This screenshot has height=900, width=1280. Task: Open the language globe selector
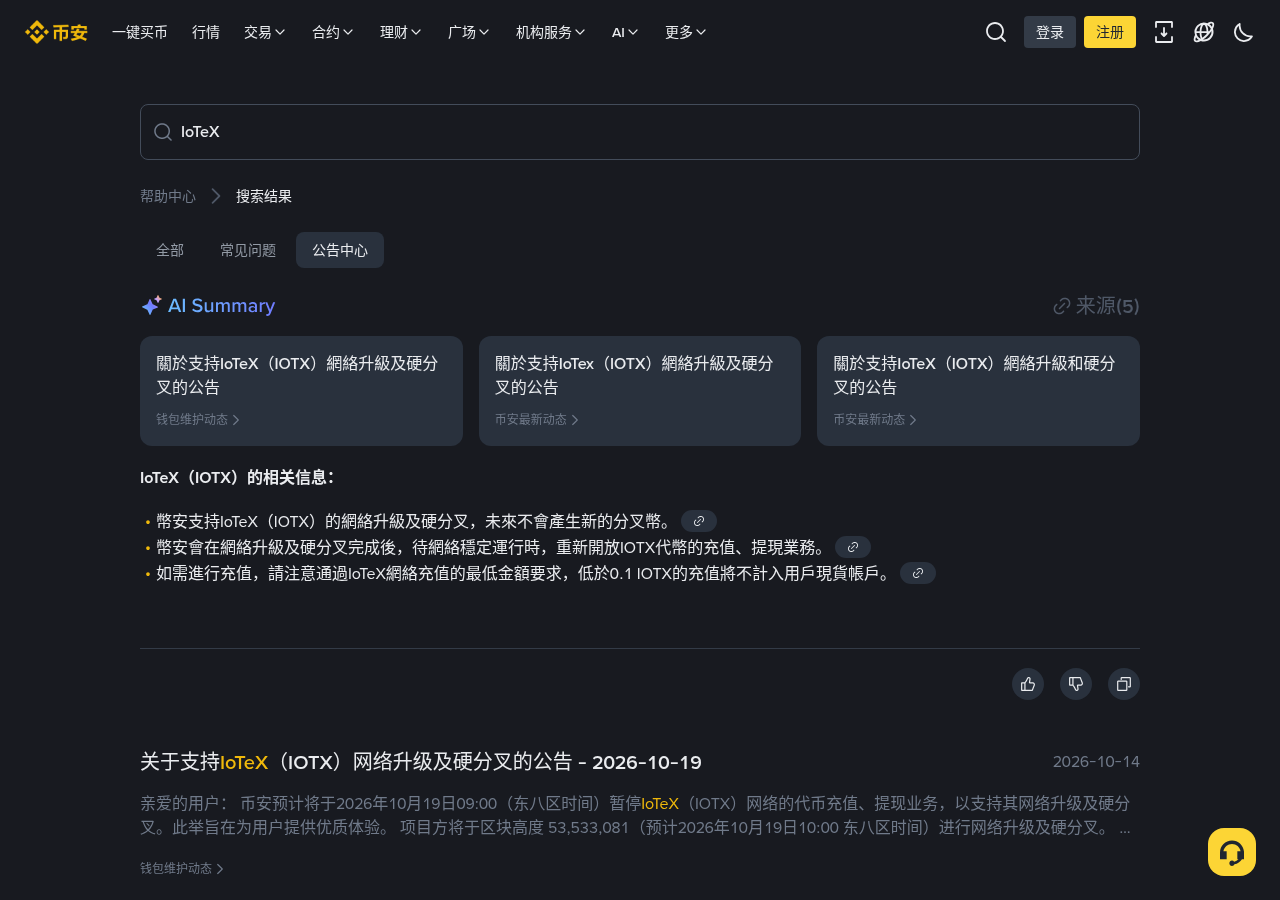pos(1204,32)
